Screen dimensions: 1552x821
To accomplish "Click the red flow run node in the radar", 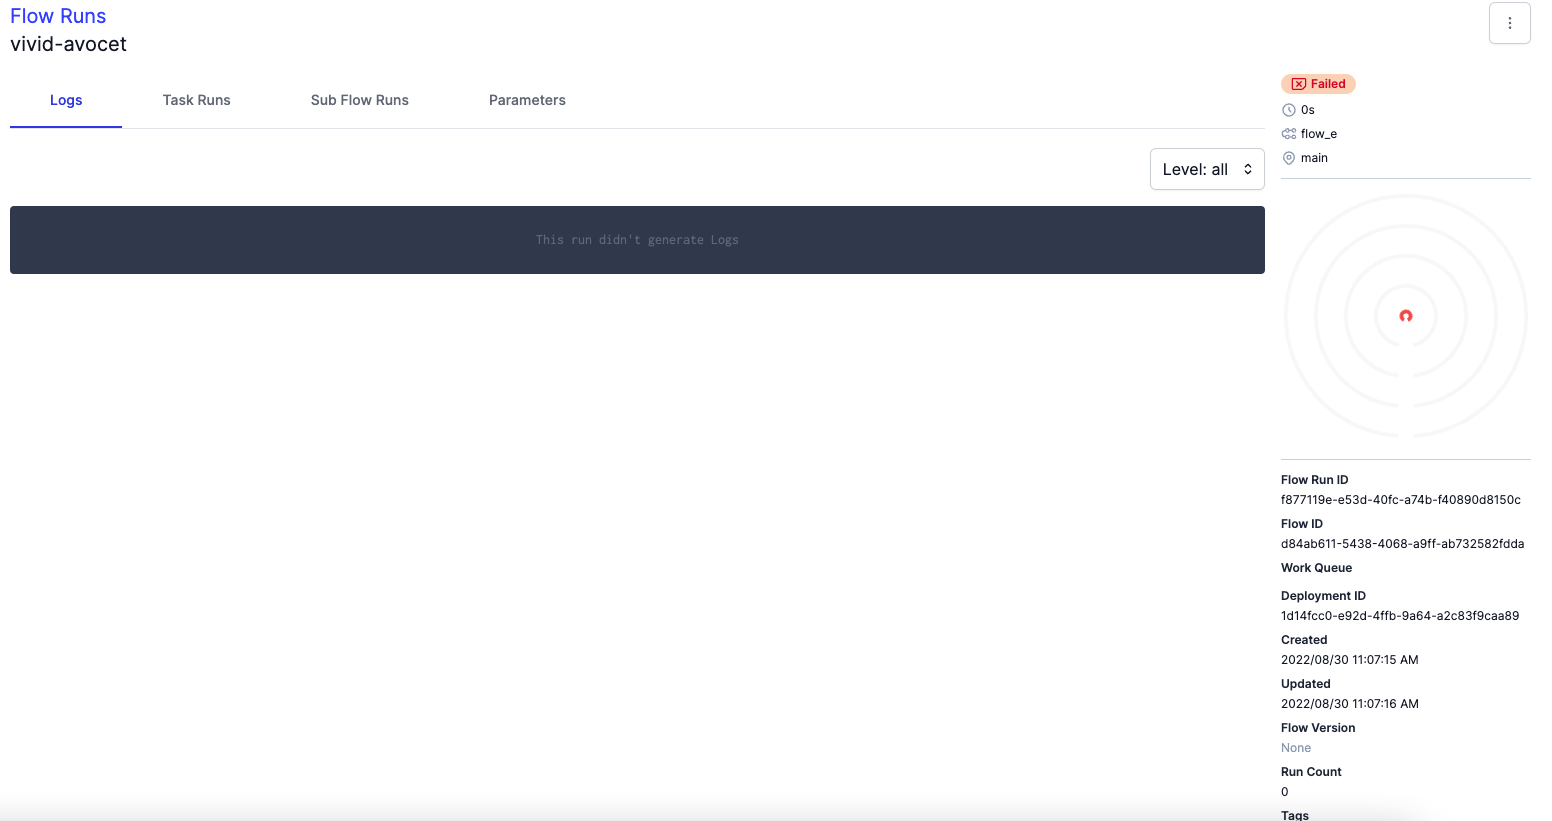I will click(x=1405, y=316).
